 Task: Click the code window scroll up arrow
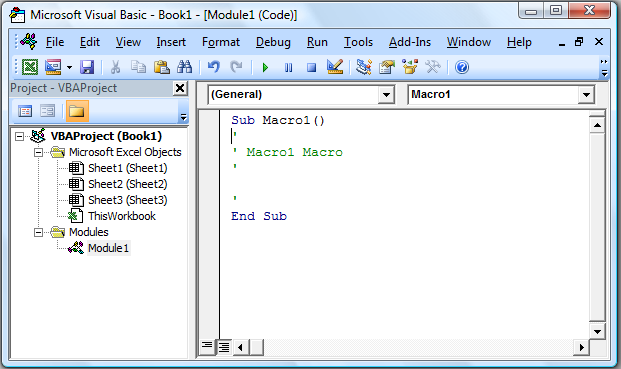point(597,126)
